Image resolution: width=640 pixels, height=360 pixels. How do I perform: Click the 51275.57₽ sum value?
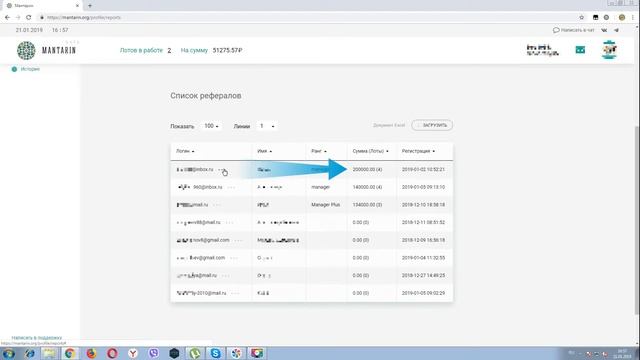(227, 50)
